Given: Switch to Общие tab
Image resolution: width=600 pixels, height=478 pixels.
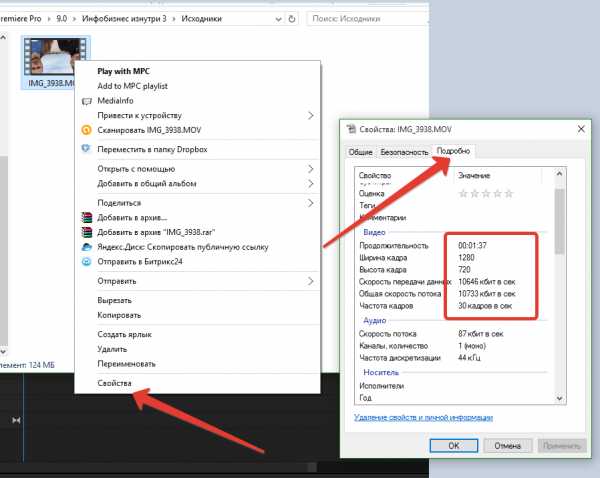Looking at the screenshot, I should coord(360,152).
